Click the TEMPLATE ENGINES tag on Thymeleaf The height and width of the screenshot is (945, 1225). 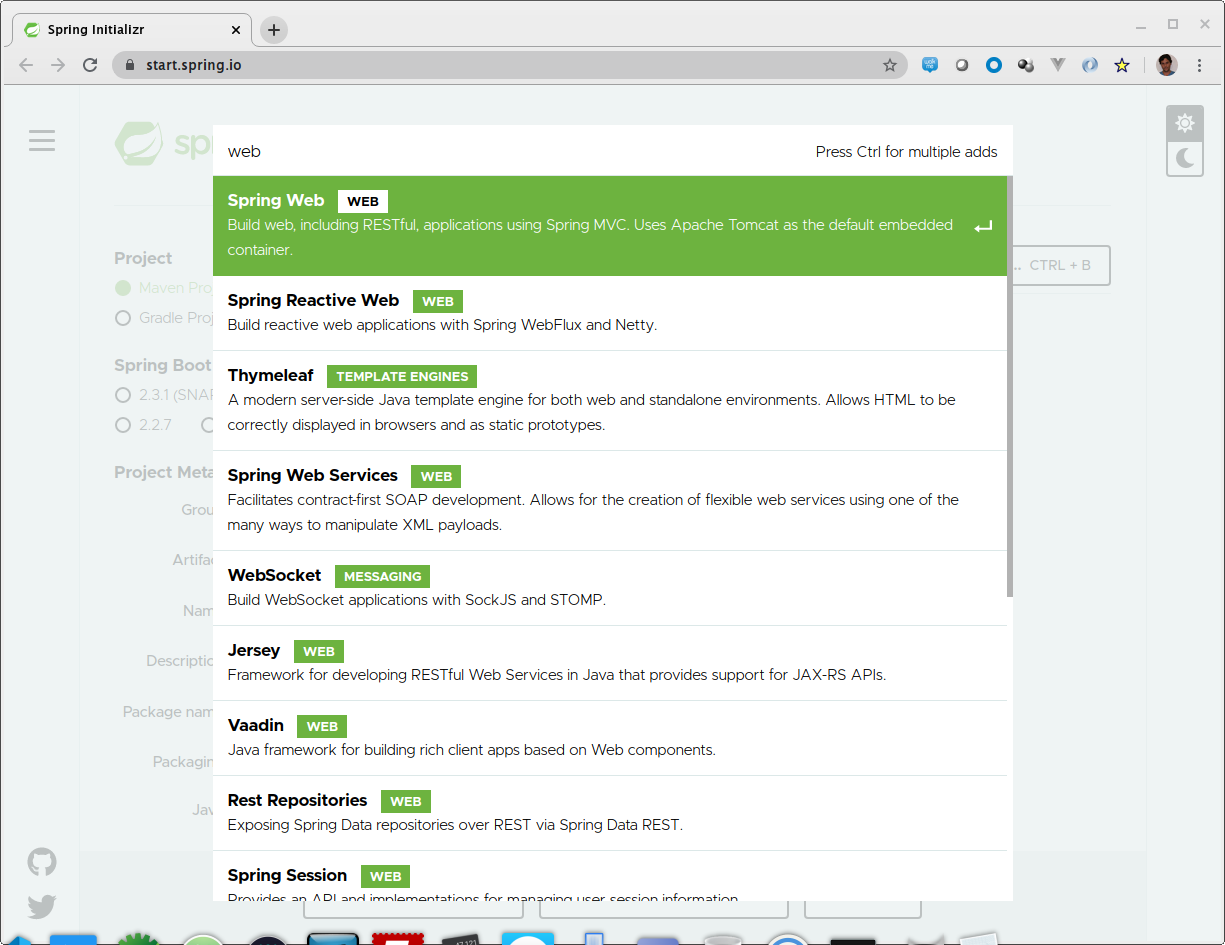[x=402, y=377]
